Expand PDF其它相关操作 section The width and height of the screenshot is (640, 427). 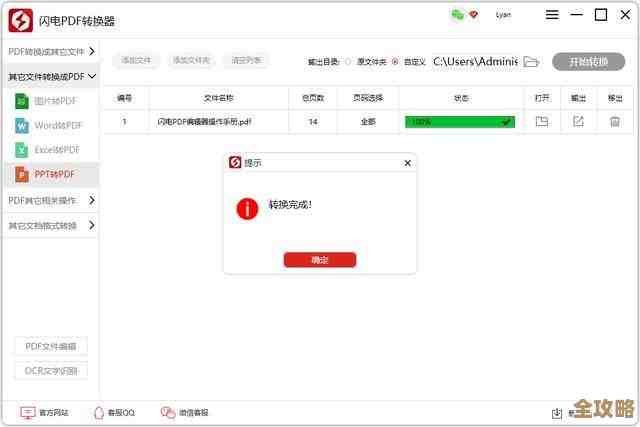51,200
